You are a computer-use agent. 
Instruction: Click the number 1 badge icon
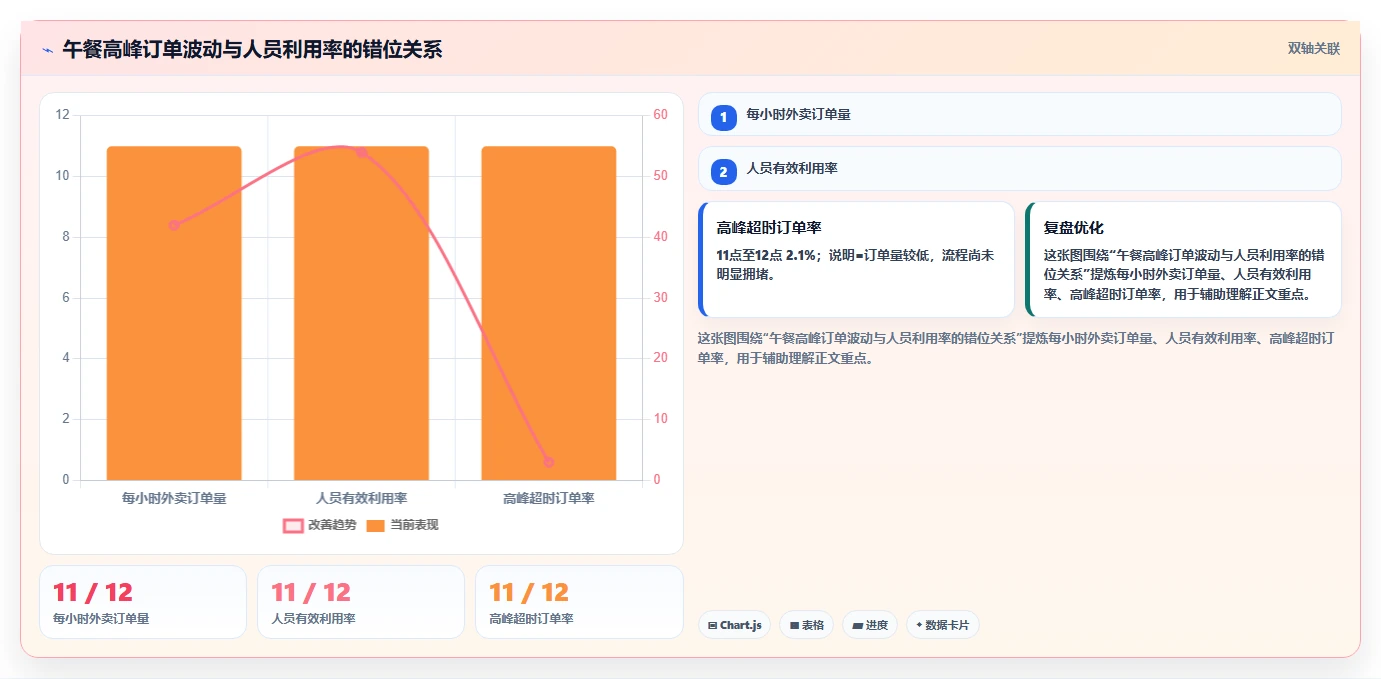(x=724, y=117)
